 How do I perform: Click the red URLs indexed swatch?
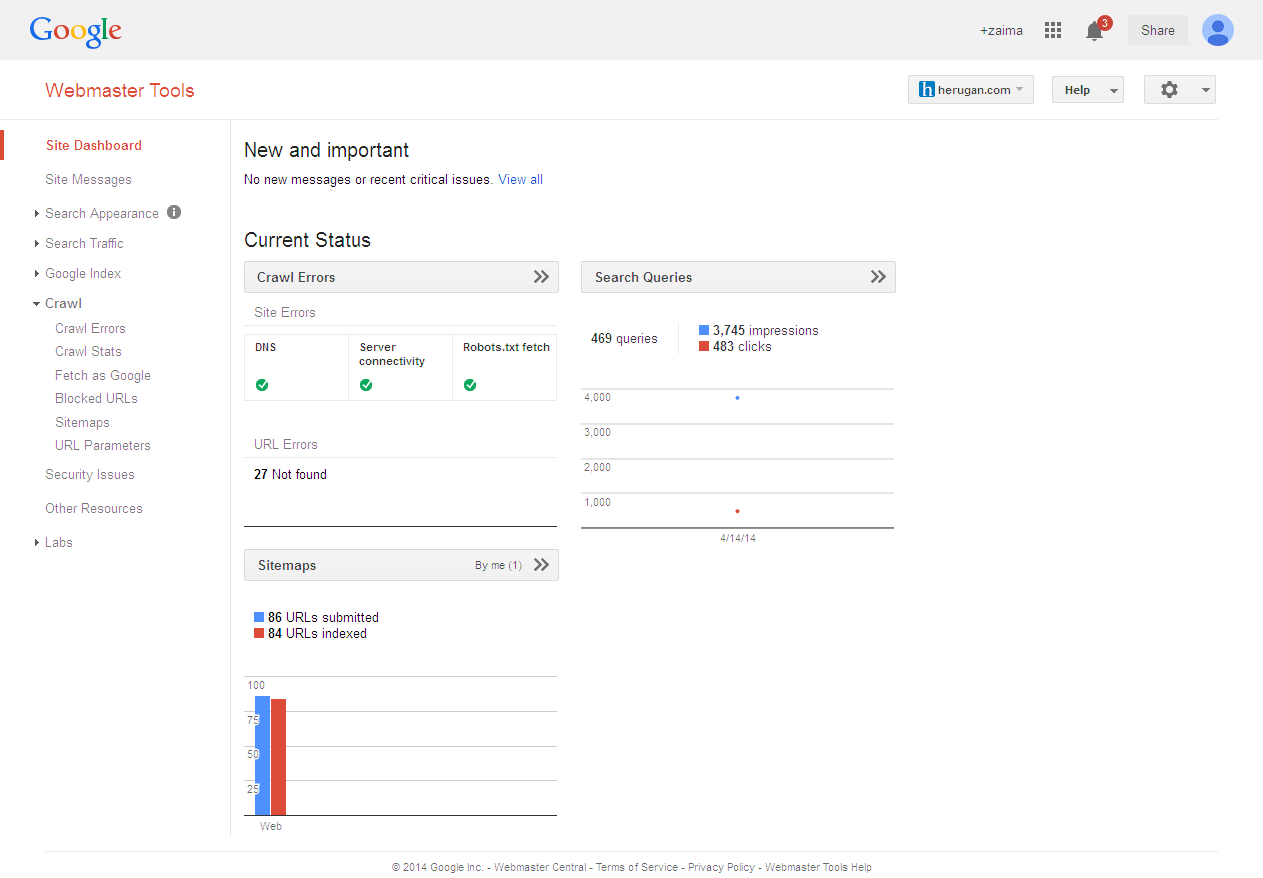click(x=259, y=633)
